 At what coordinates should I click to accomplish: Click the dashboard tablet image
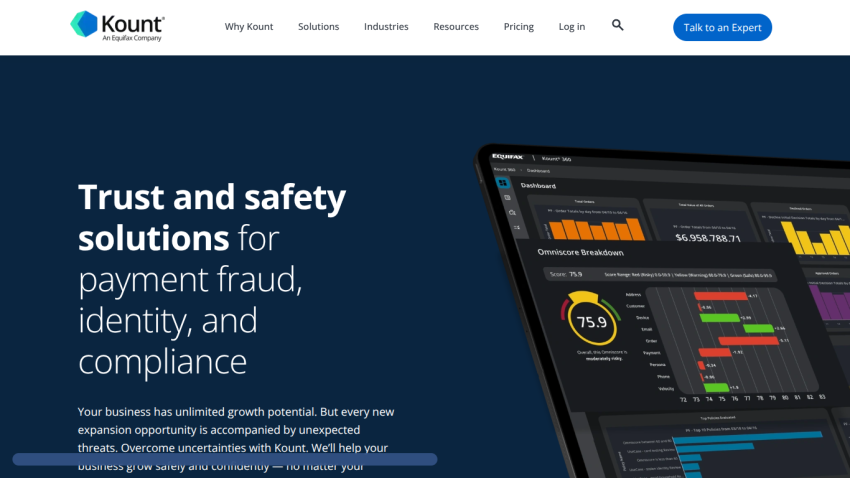(x=661, y=312)
